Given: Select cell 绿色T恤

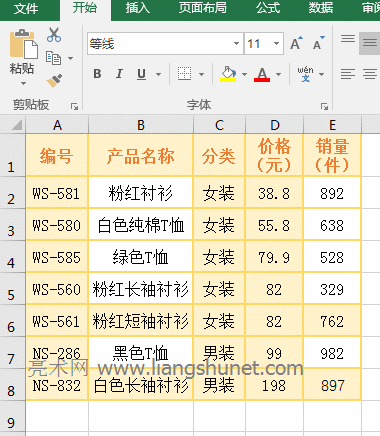Looking at the screenshot, I should [x=141, y=257].
